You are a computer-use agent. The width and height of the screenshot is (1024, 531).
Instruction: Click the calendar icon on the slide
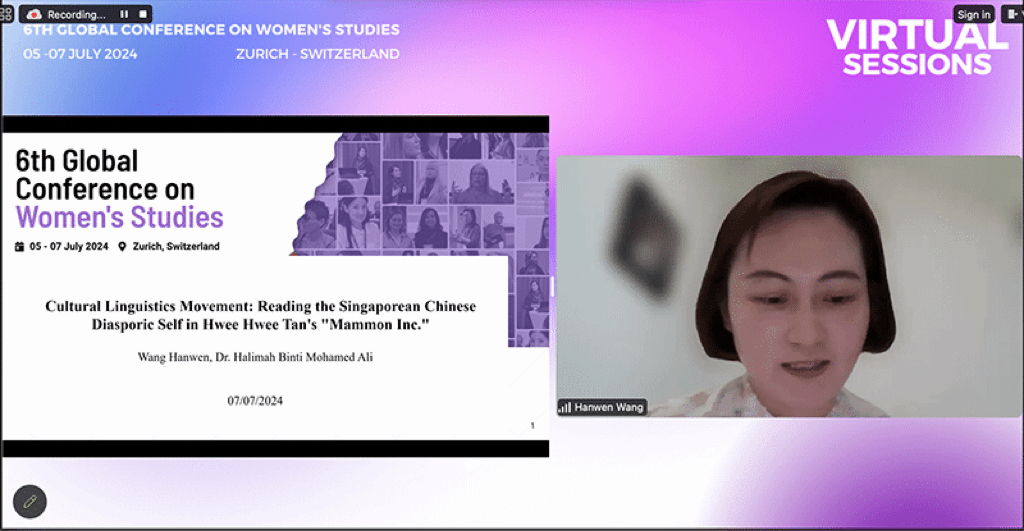19,246
